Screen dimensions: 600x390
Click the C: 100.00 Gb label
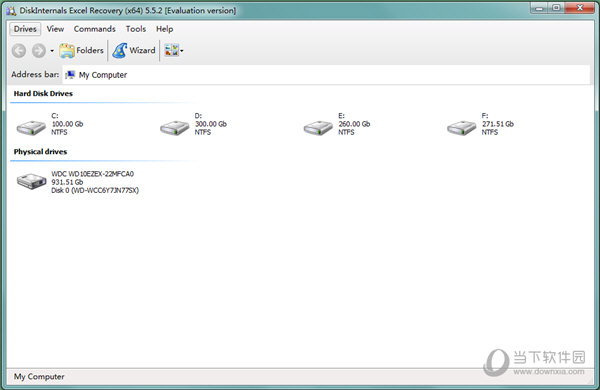click(67, 124)
